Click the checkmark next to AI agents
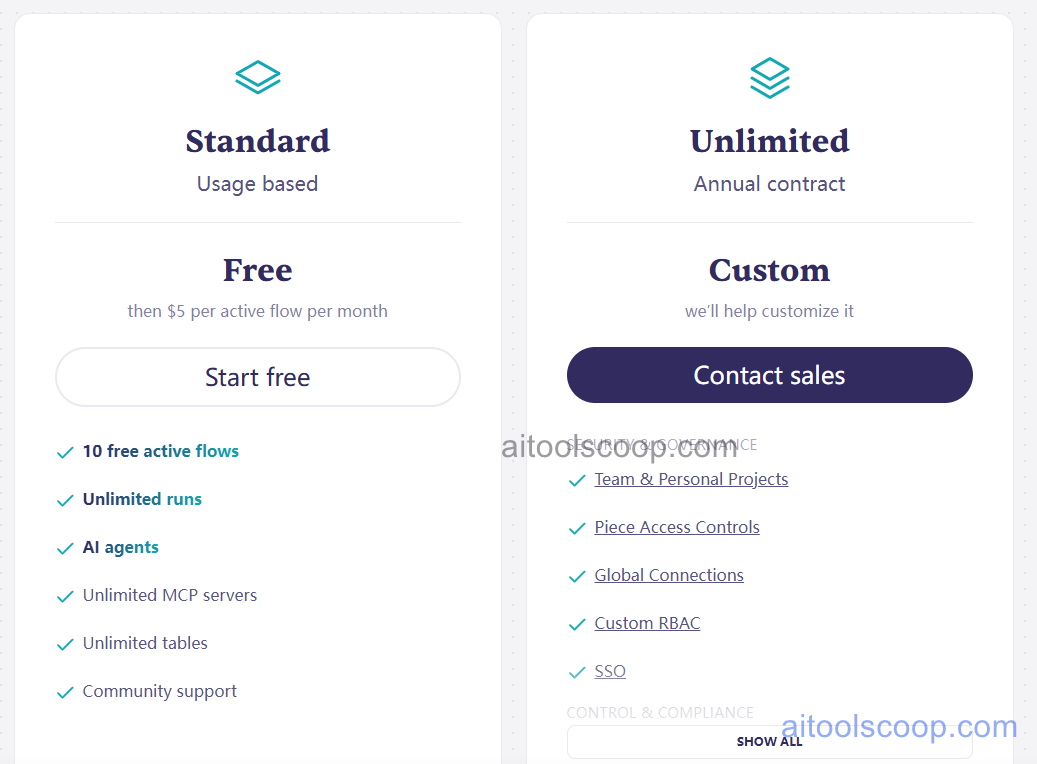This screenshot has height=764, width=1037. point(65,548)
